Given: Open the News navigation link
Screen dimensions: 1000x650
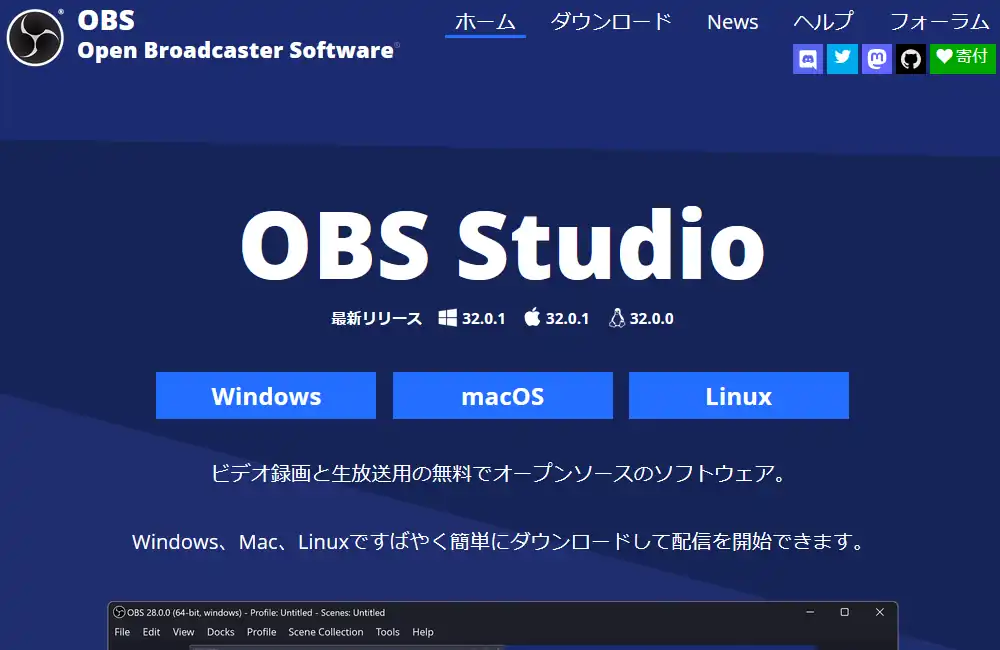Looking at the screenshot, I should (x=732, y=21).
